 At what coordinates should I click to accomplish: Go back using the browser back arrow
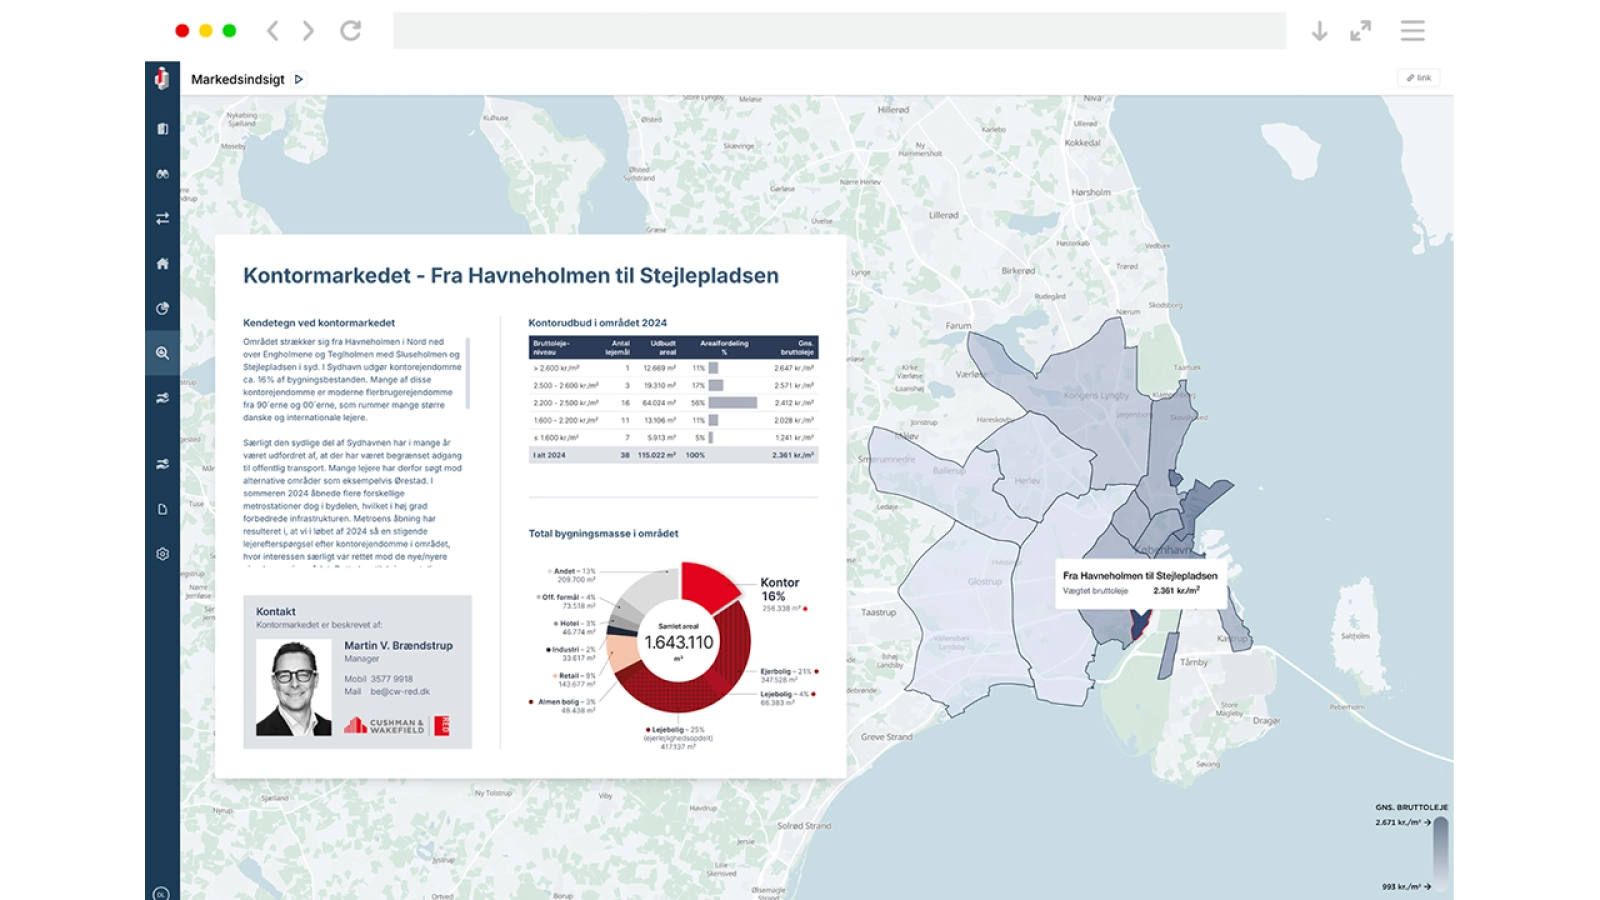(x=273, y=31)
